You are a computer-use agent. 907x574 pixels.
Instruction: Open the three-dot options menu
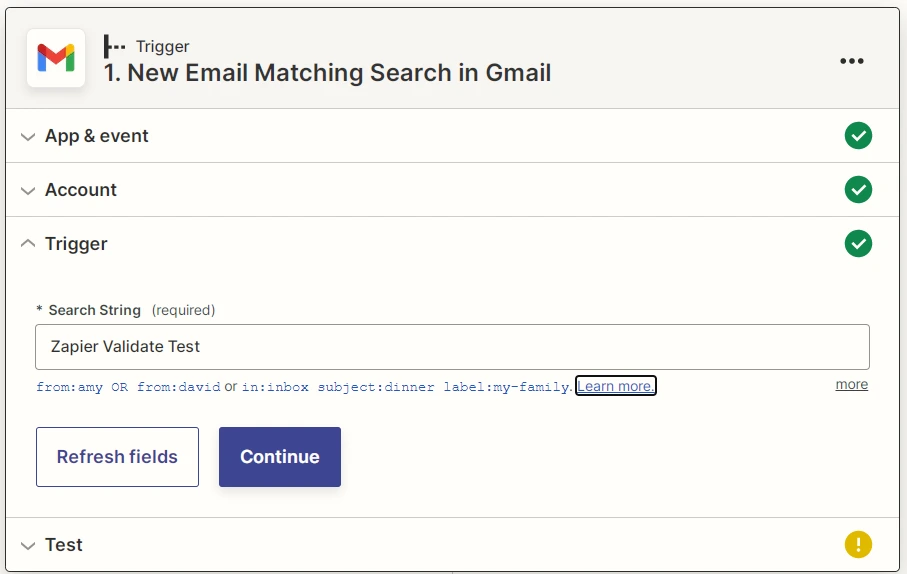click(851, 61)
